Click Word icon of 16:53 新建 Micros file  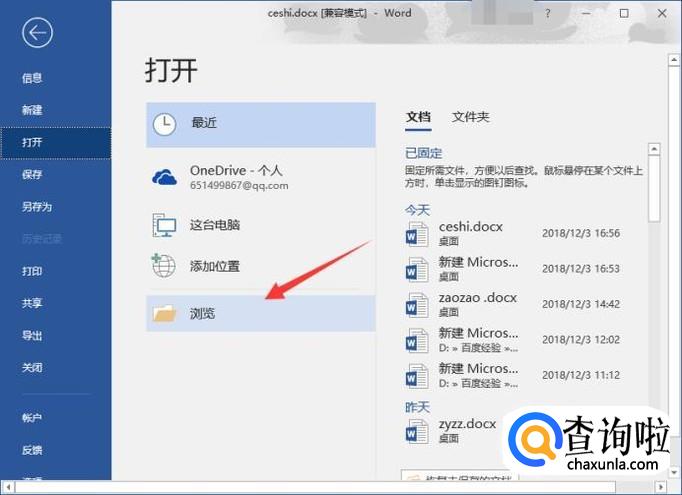click(417, 270)
